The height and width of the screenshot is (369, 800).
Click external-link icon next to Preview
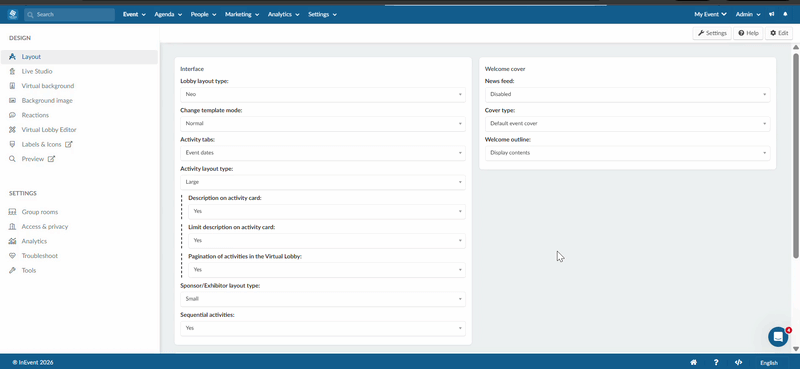coord(51,159)
